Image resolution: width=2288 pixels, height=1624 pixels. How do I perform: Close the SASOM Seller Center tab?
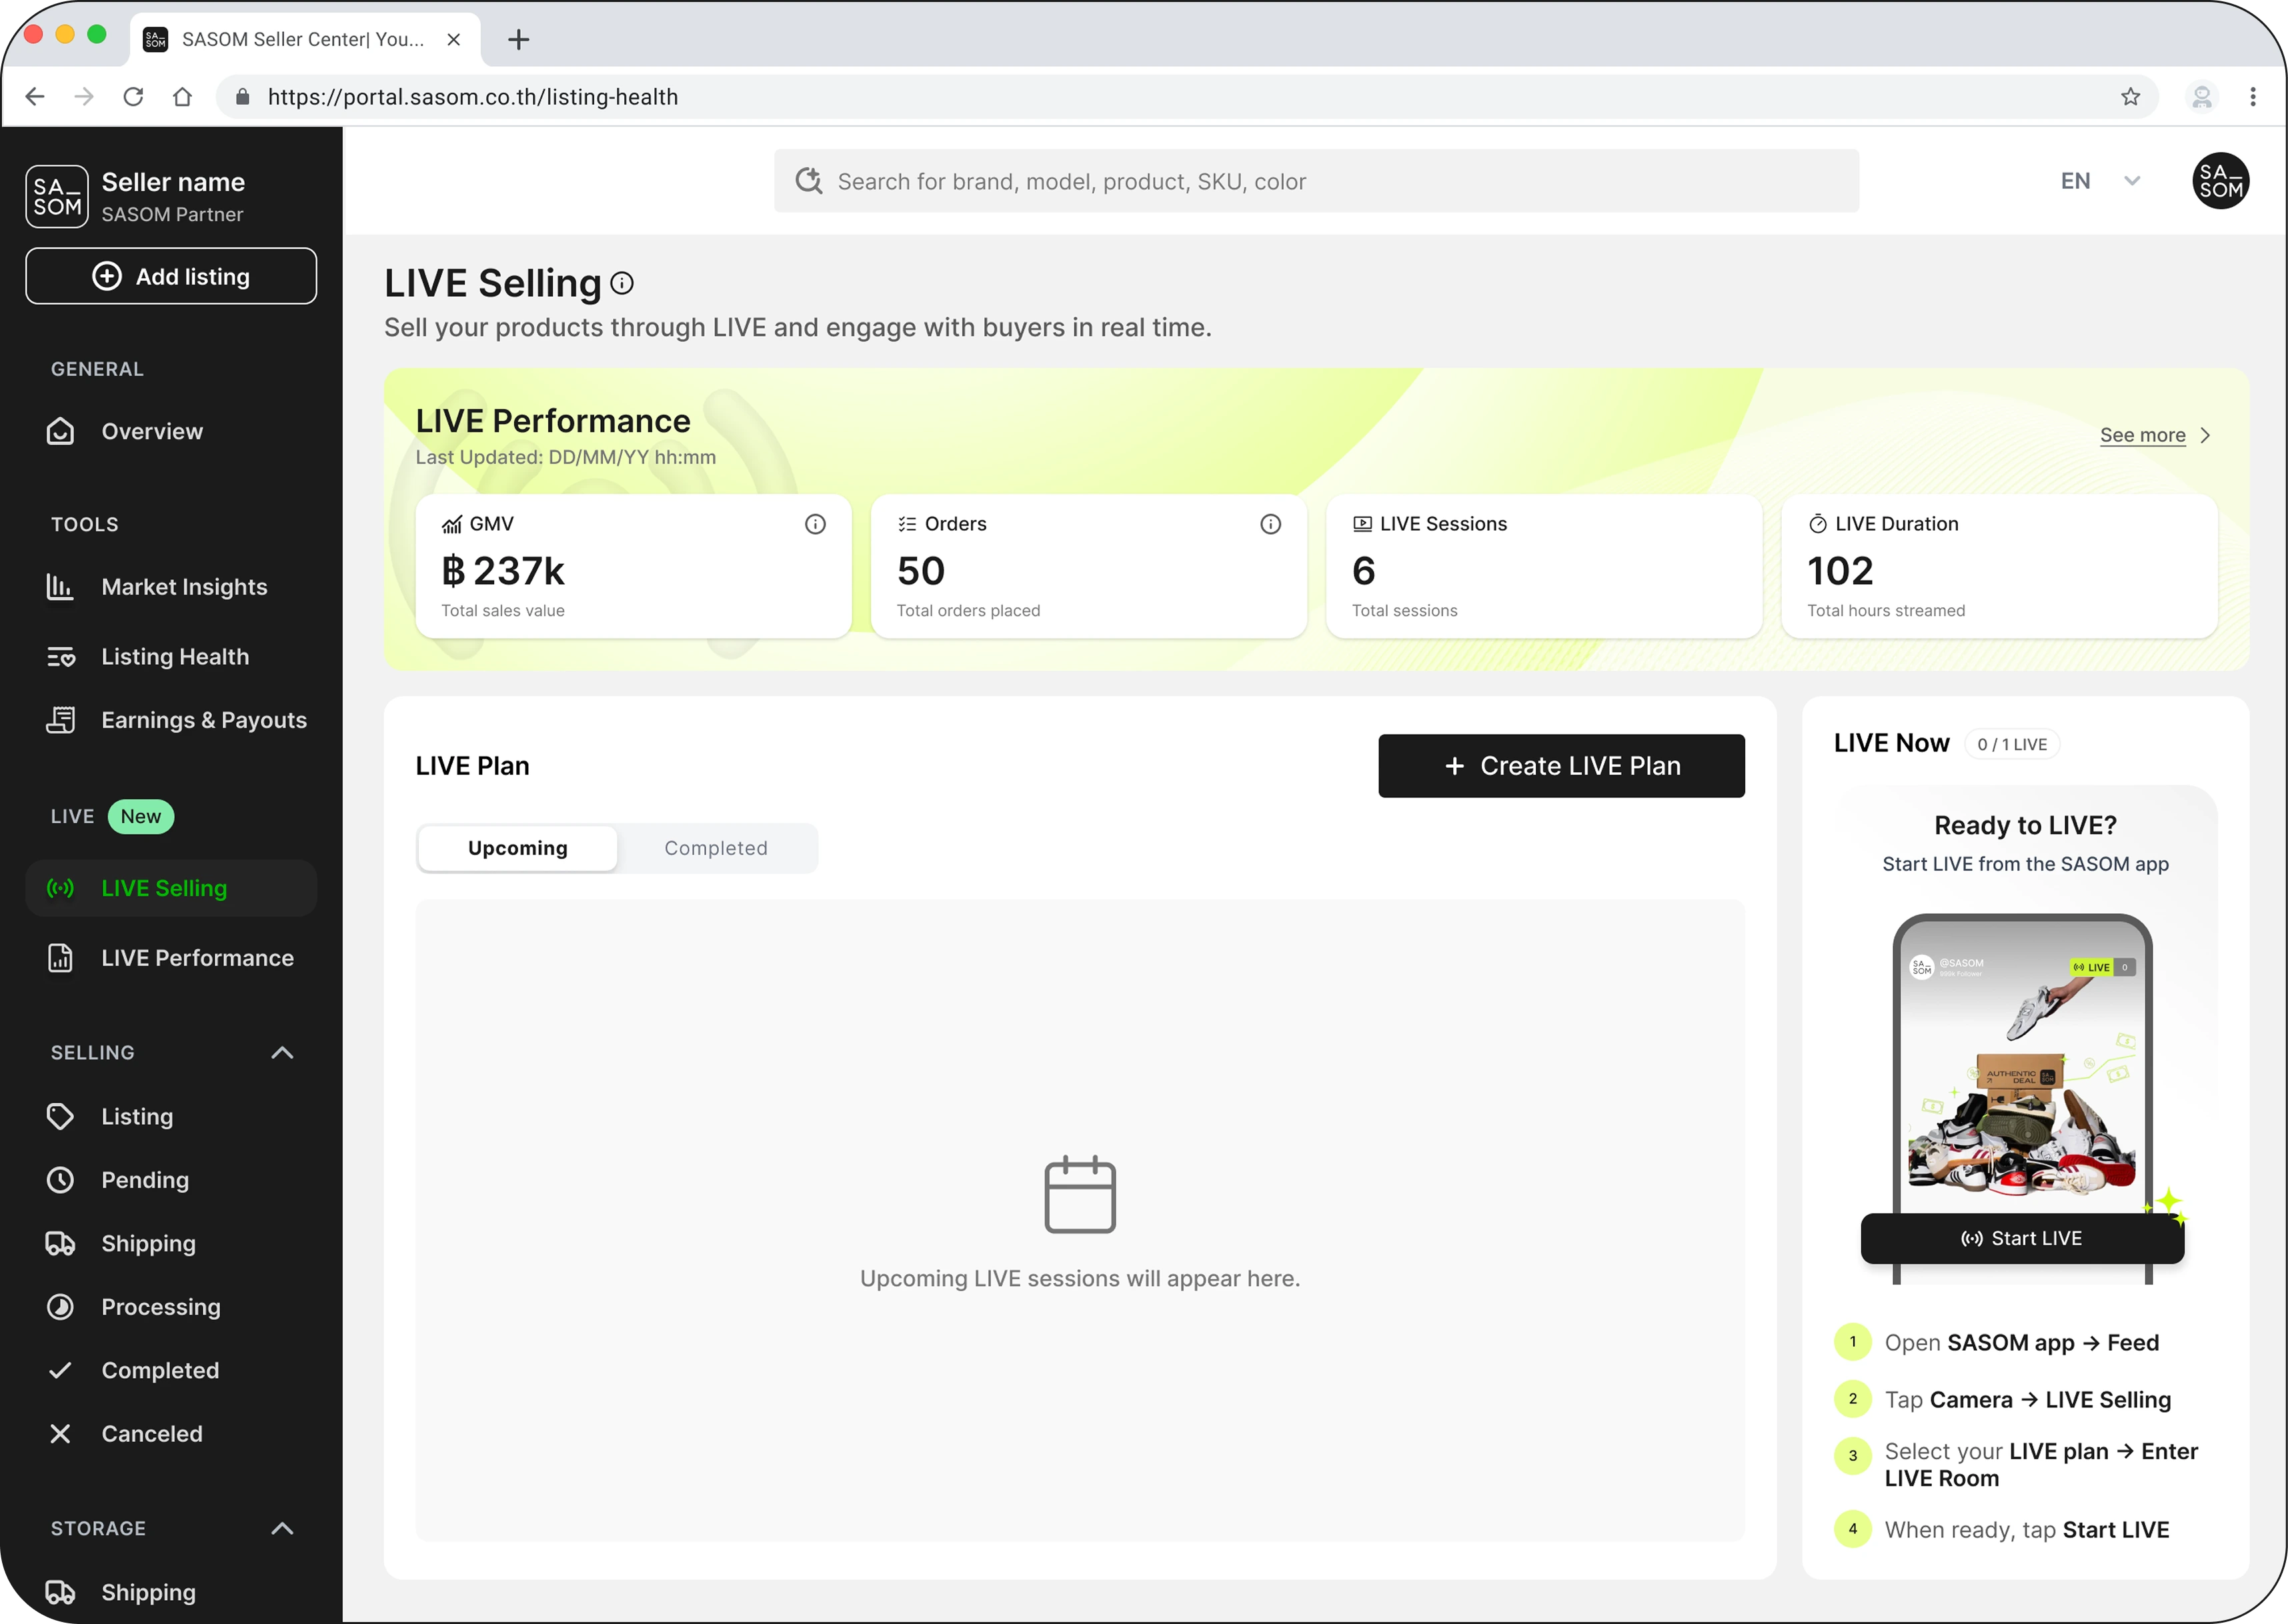click(x=454, y=40)
